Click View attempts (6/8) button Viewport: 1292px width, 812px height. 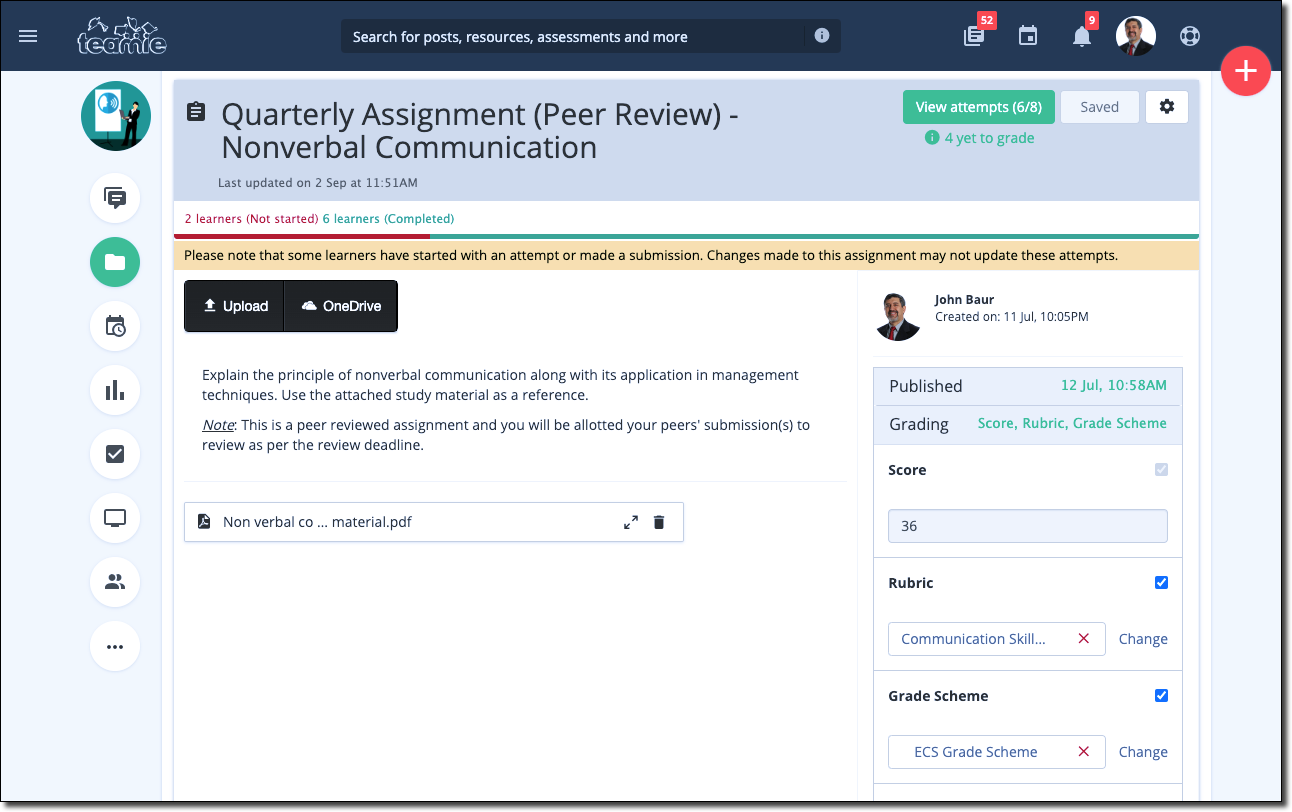click(x=979, y=107)
